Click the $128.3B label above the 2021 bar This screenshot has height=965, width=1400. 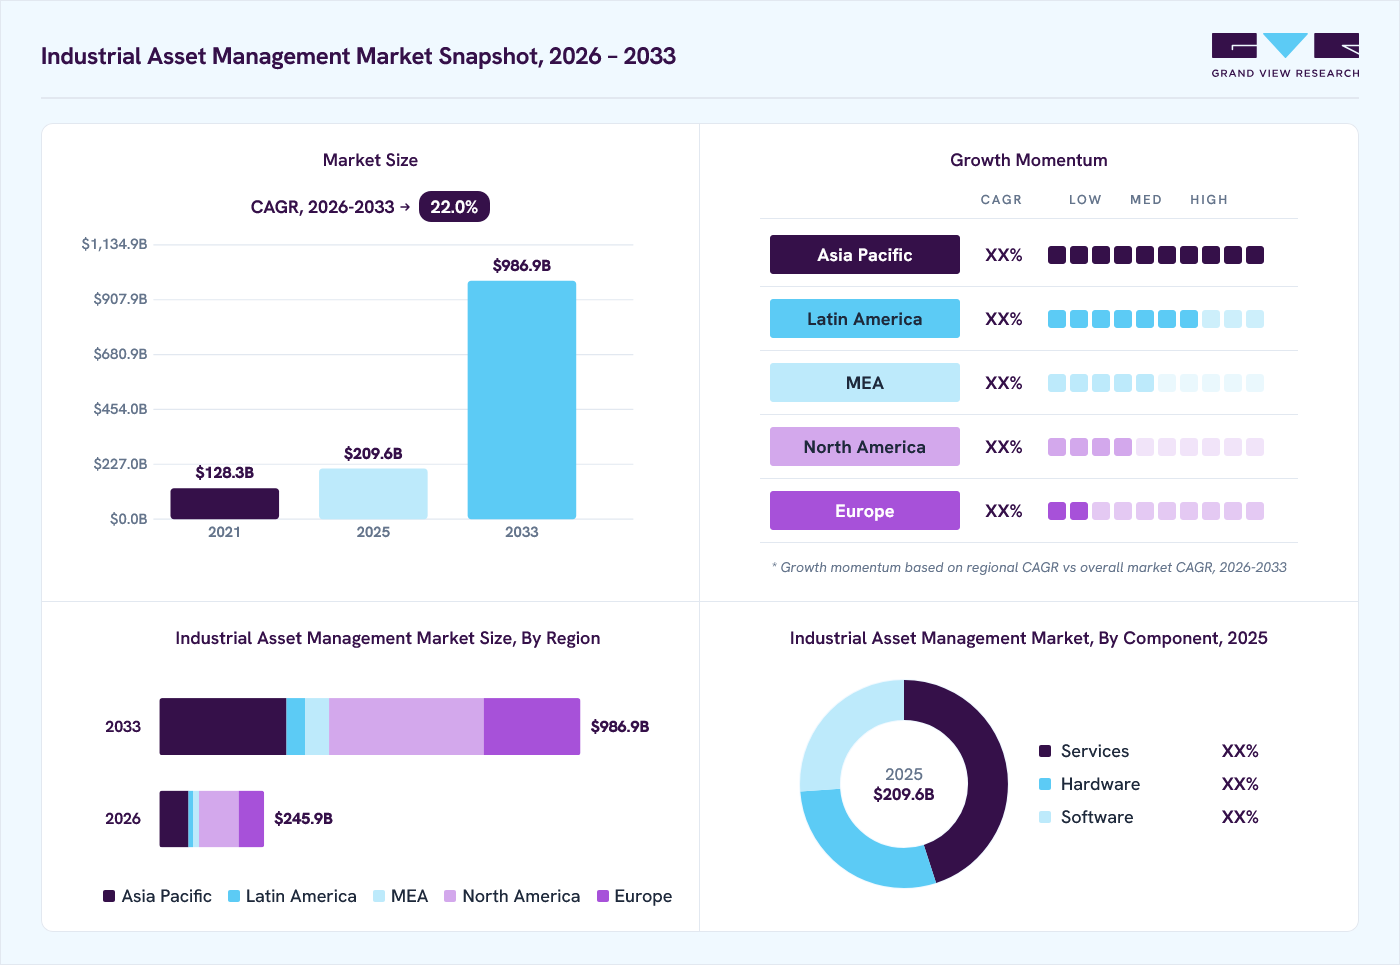[224, 473]
